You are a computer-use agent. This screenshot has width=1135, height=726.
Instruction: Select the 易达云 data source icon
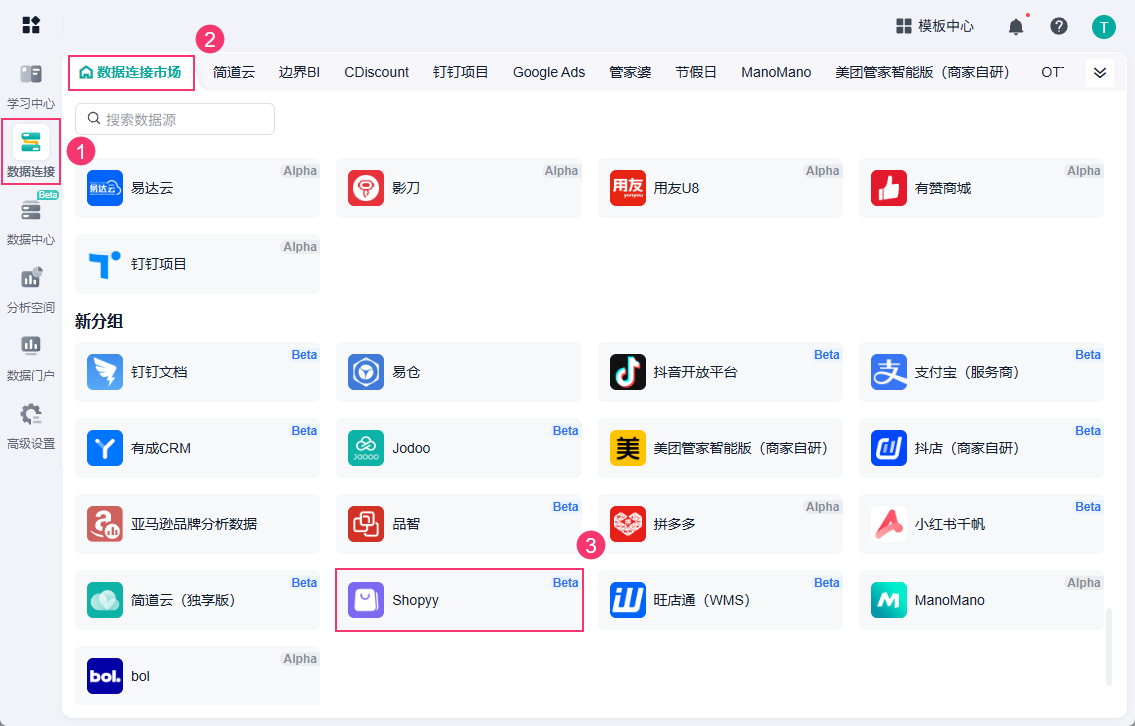coord(105,188)
